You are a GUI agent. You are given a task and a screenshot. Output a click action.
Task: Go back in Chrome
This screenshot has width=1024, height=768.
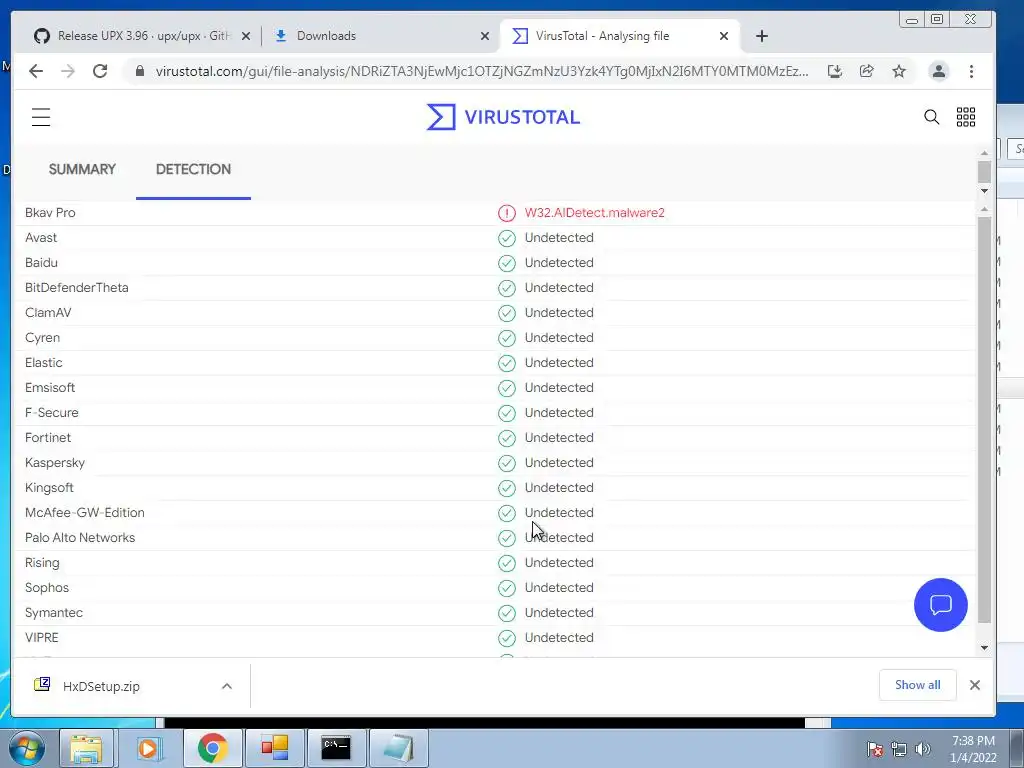[36, 71]
